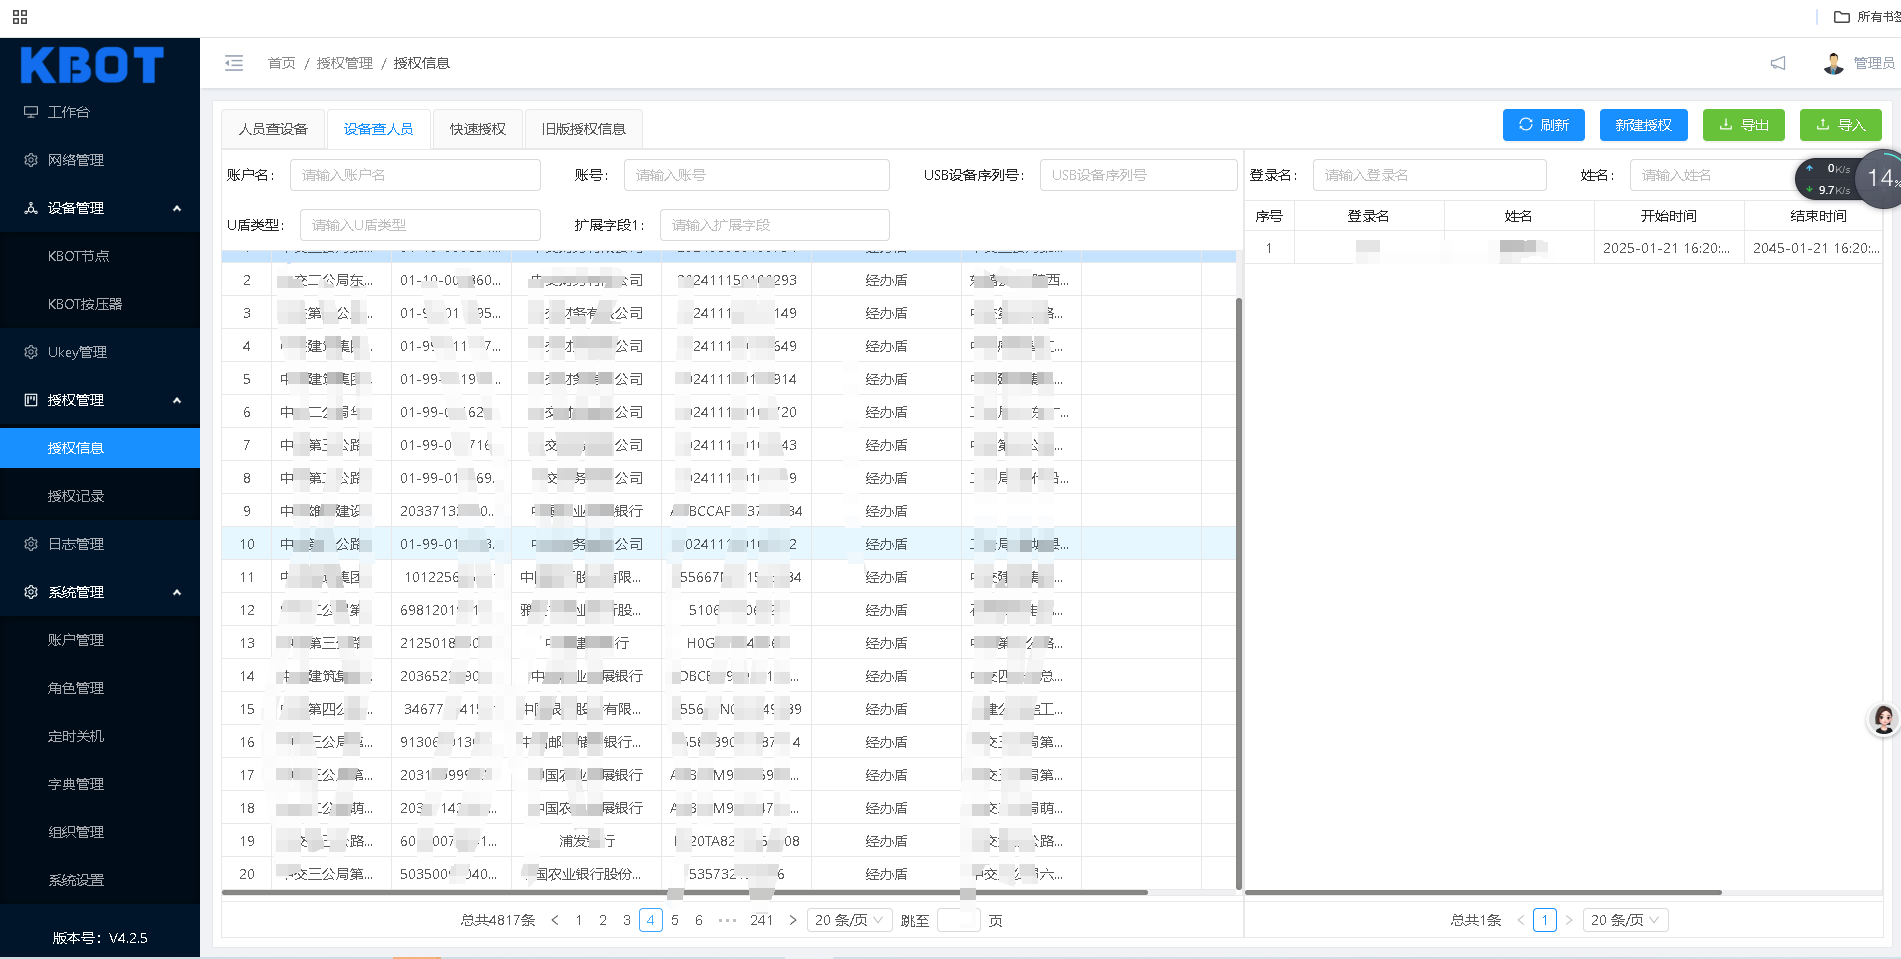Click the KBOT logo
The image size is (1901, 959).
pos(92,66)
